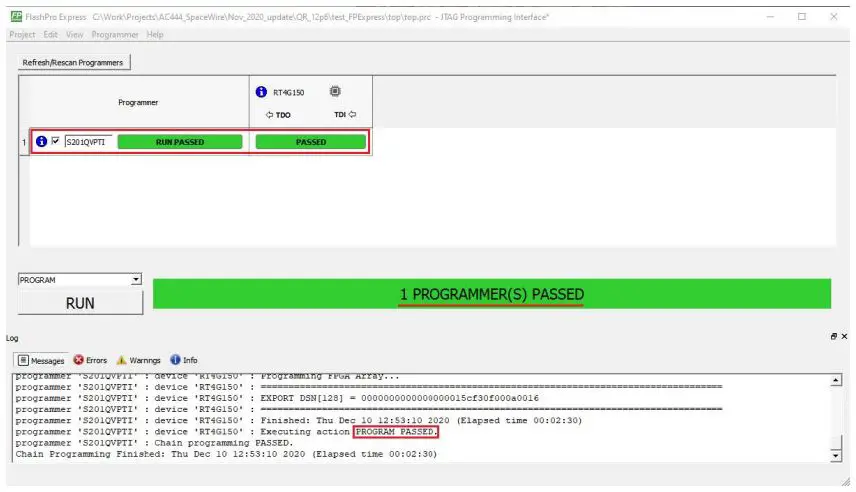Click the 'Finished: Thu Dec 10' log line
The image size is (856, 492).
point(299,420)
